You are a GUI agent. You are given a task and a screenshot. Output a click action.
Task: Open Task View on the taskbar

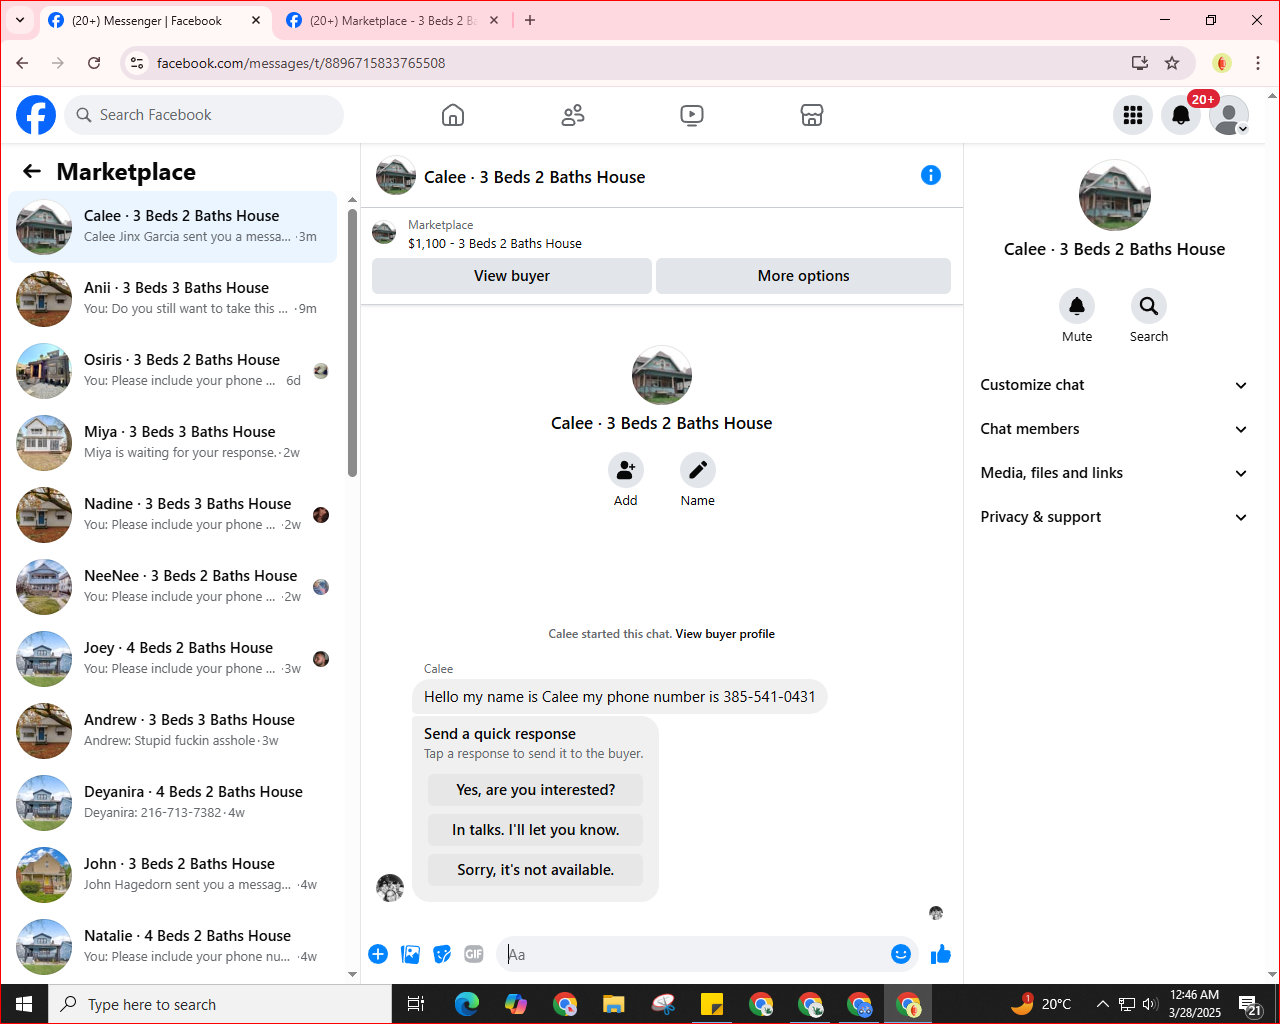click(416, 1004)
